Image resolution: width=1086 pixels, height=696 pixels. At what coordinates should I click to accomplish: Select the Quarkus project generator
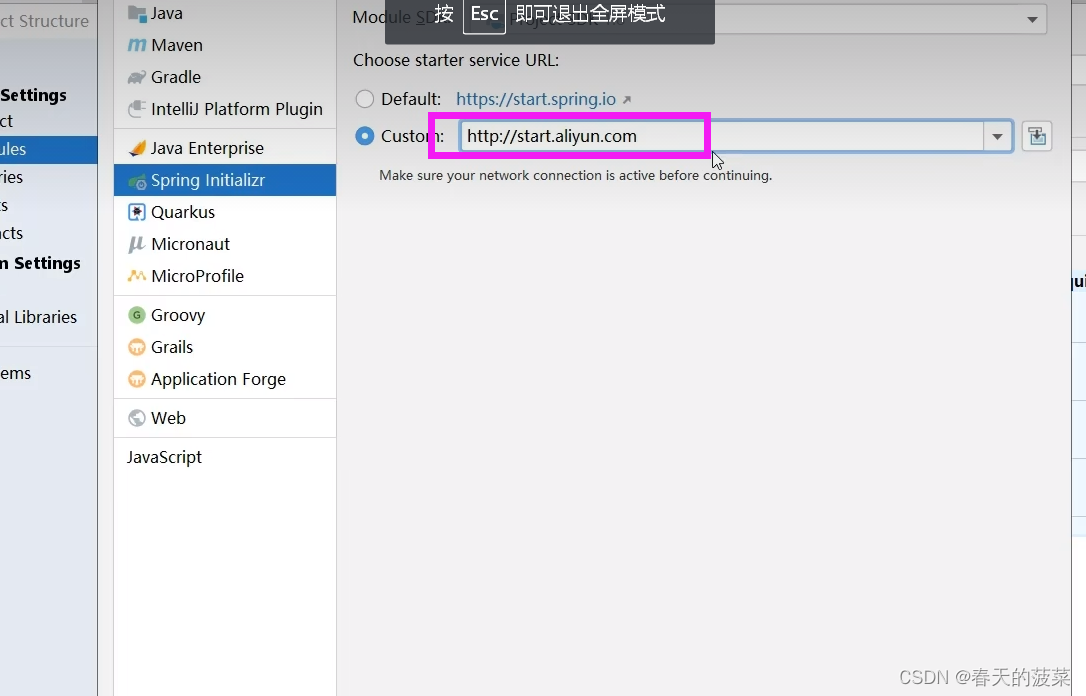pyautogui.click(x=182, y=212)
